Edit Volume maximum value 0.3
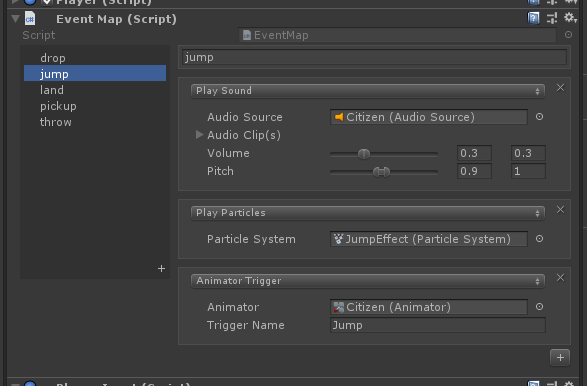This screenshot has height=386, width=587. tap(528, 153)
